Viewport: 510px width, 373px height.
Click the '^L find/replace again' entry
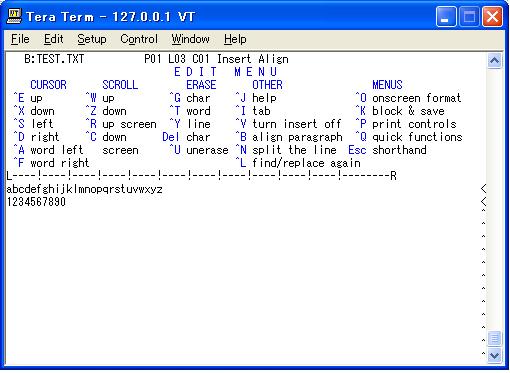click(x=298, y=163)
